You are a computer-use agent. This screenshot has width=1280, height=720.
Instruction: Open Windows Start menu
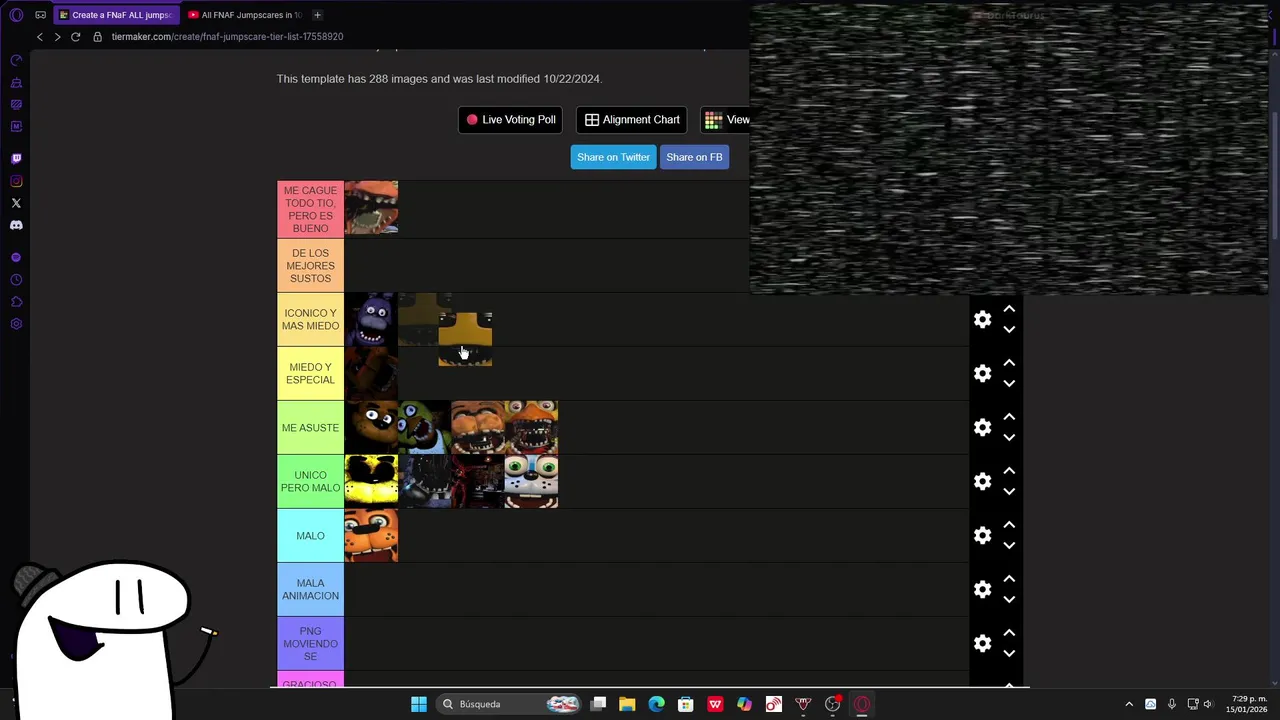[x=419, y=704]
